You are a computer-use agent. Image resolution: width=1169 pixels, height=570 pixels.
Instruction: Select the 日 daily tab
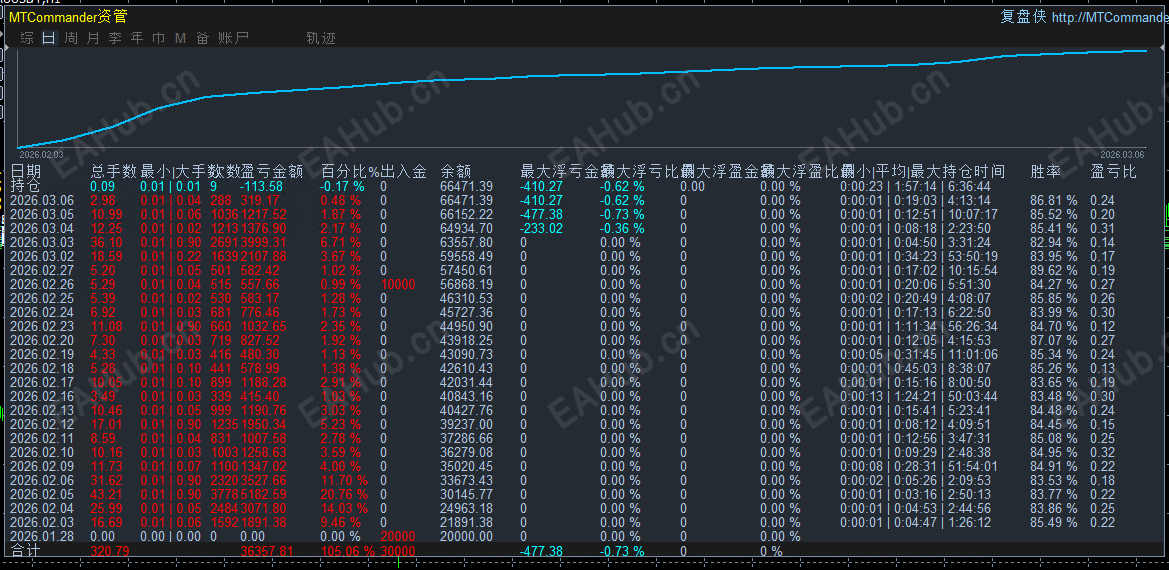click(48, 38)
